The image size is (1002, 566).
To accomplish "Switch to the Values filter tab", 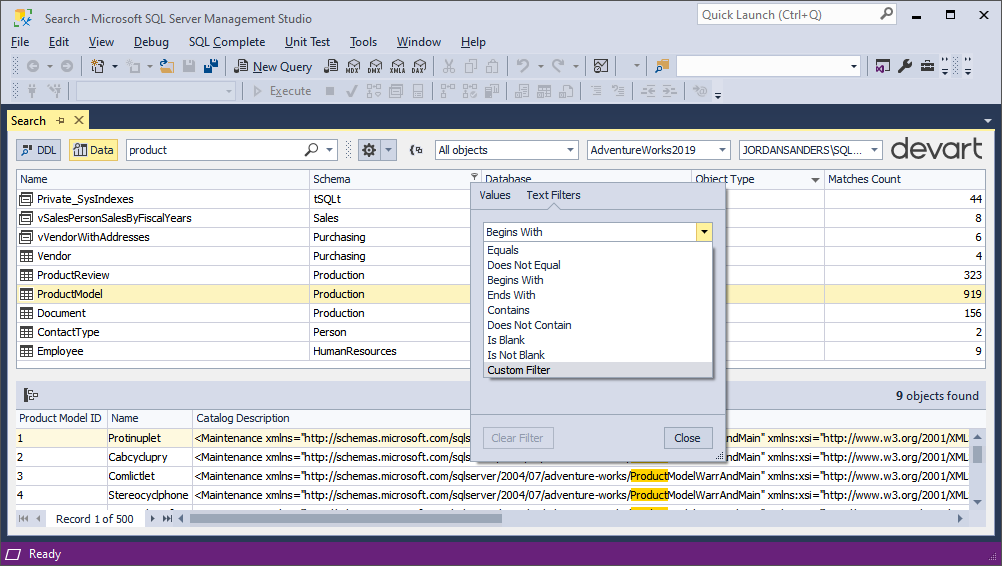I will pyautogui.click(x=495, y=195).
